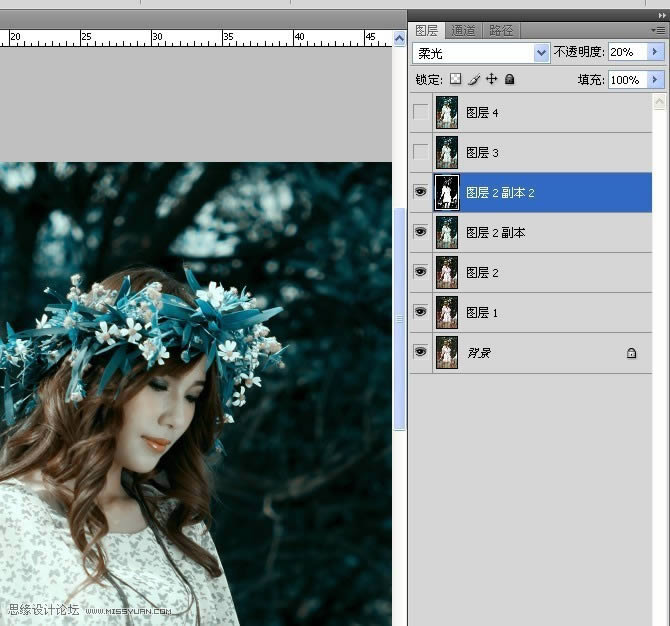Click the lock transparent pixels icon
670x626 pixels.
pyautogui.click(x=456, y=79)
